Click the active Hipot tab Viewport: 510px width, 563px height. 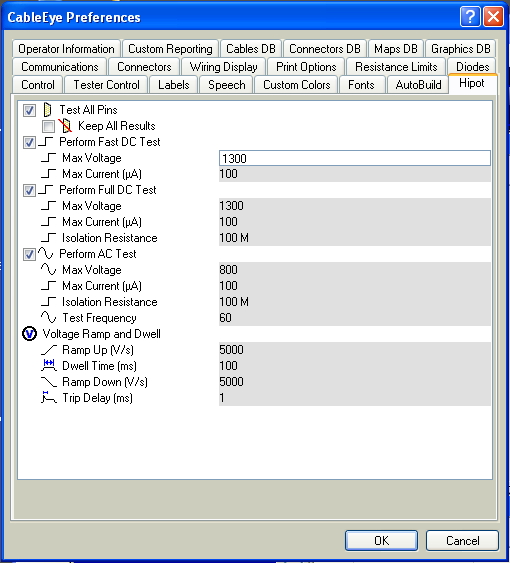click(472, 84)
